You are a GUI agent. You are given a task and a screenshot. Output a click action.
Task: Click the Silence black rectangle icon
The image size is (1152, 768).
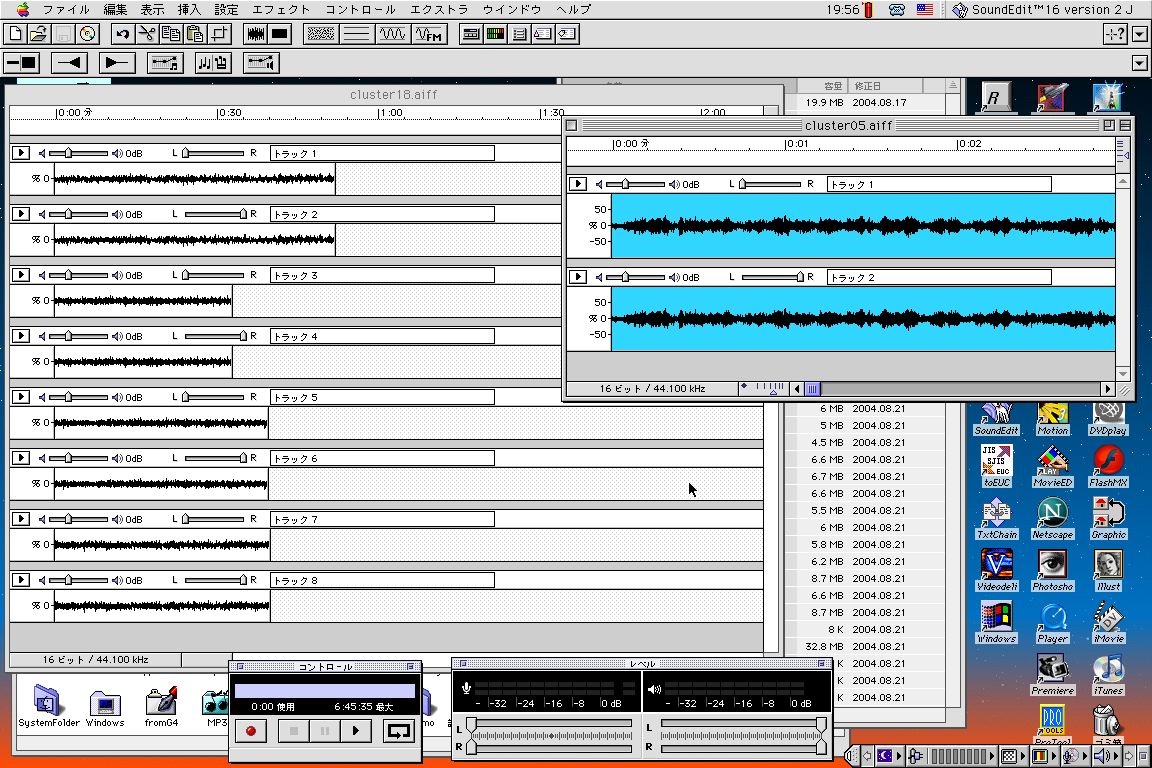point(280,34)
